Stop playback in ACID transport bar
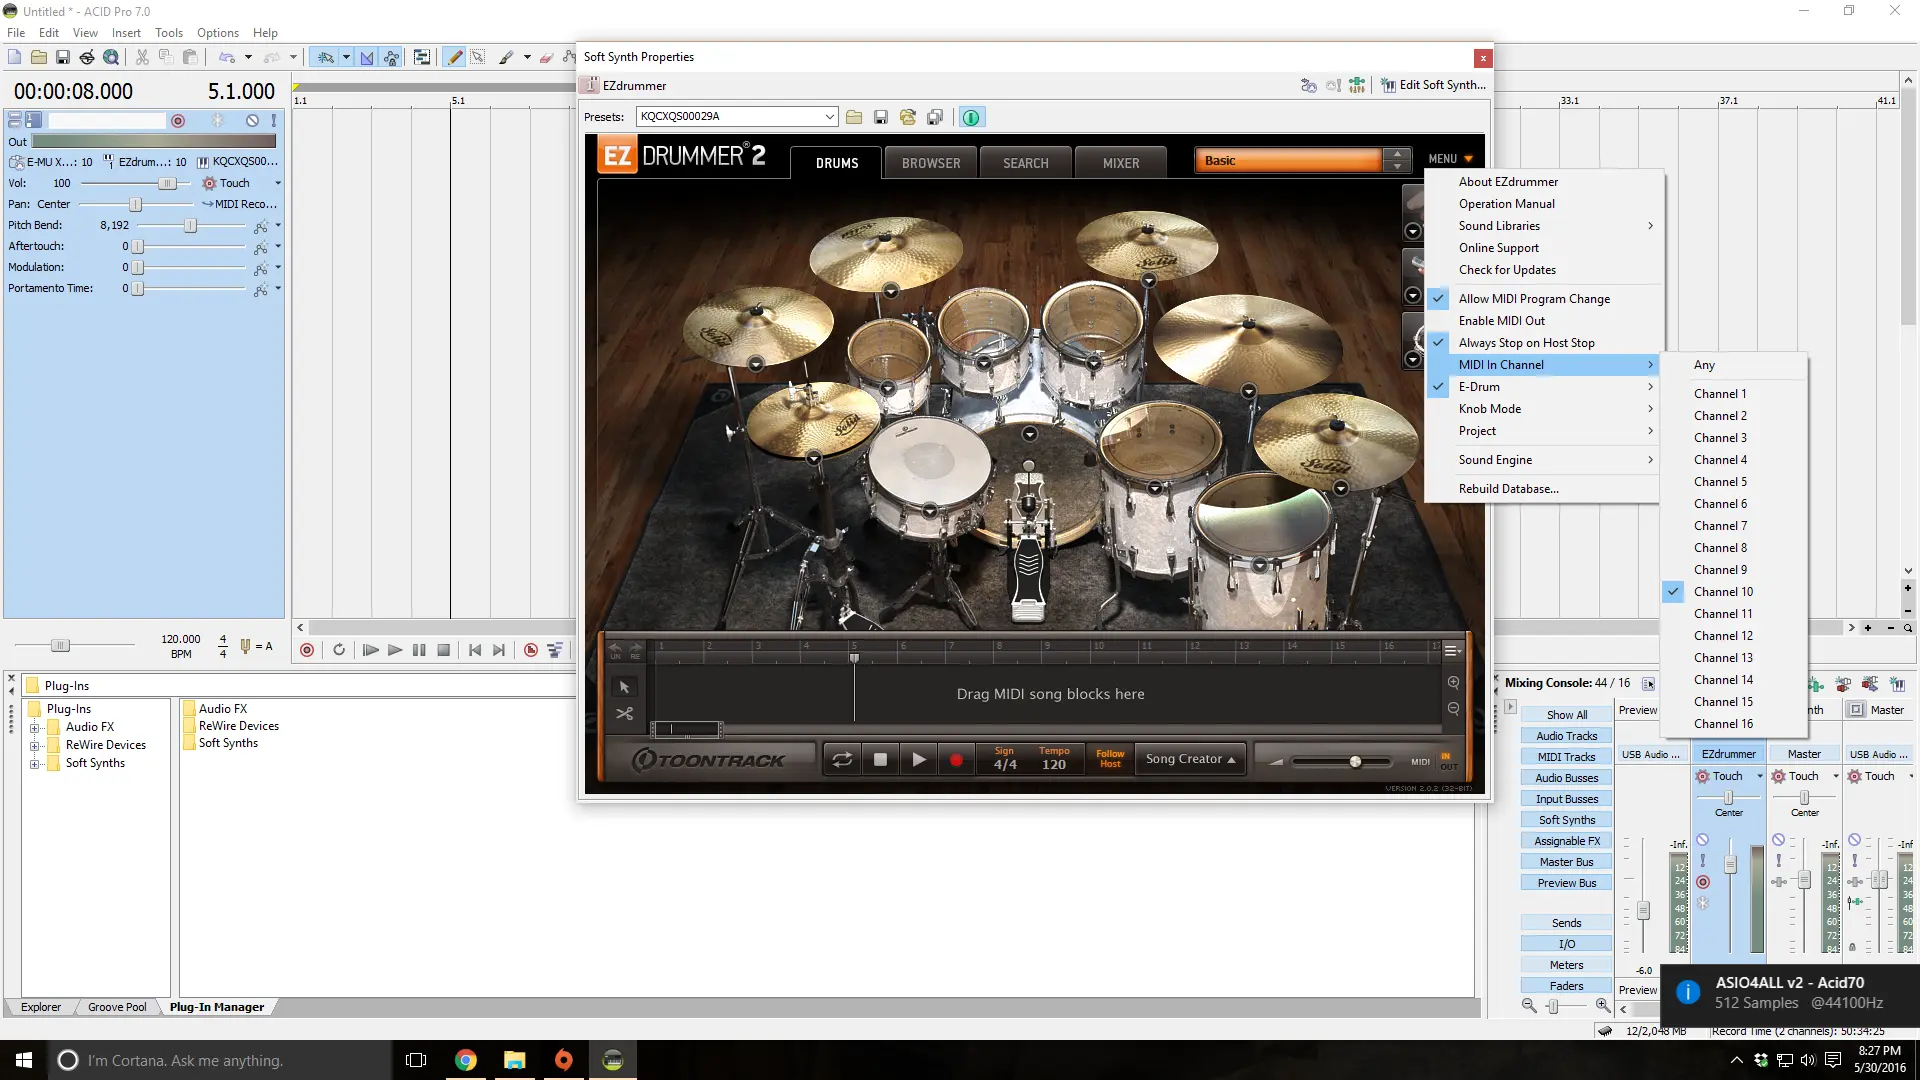Image resolution: width=1920 pixels, height=1080 pixels. (444, 650)
